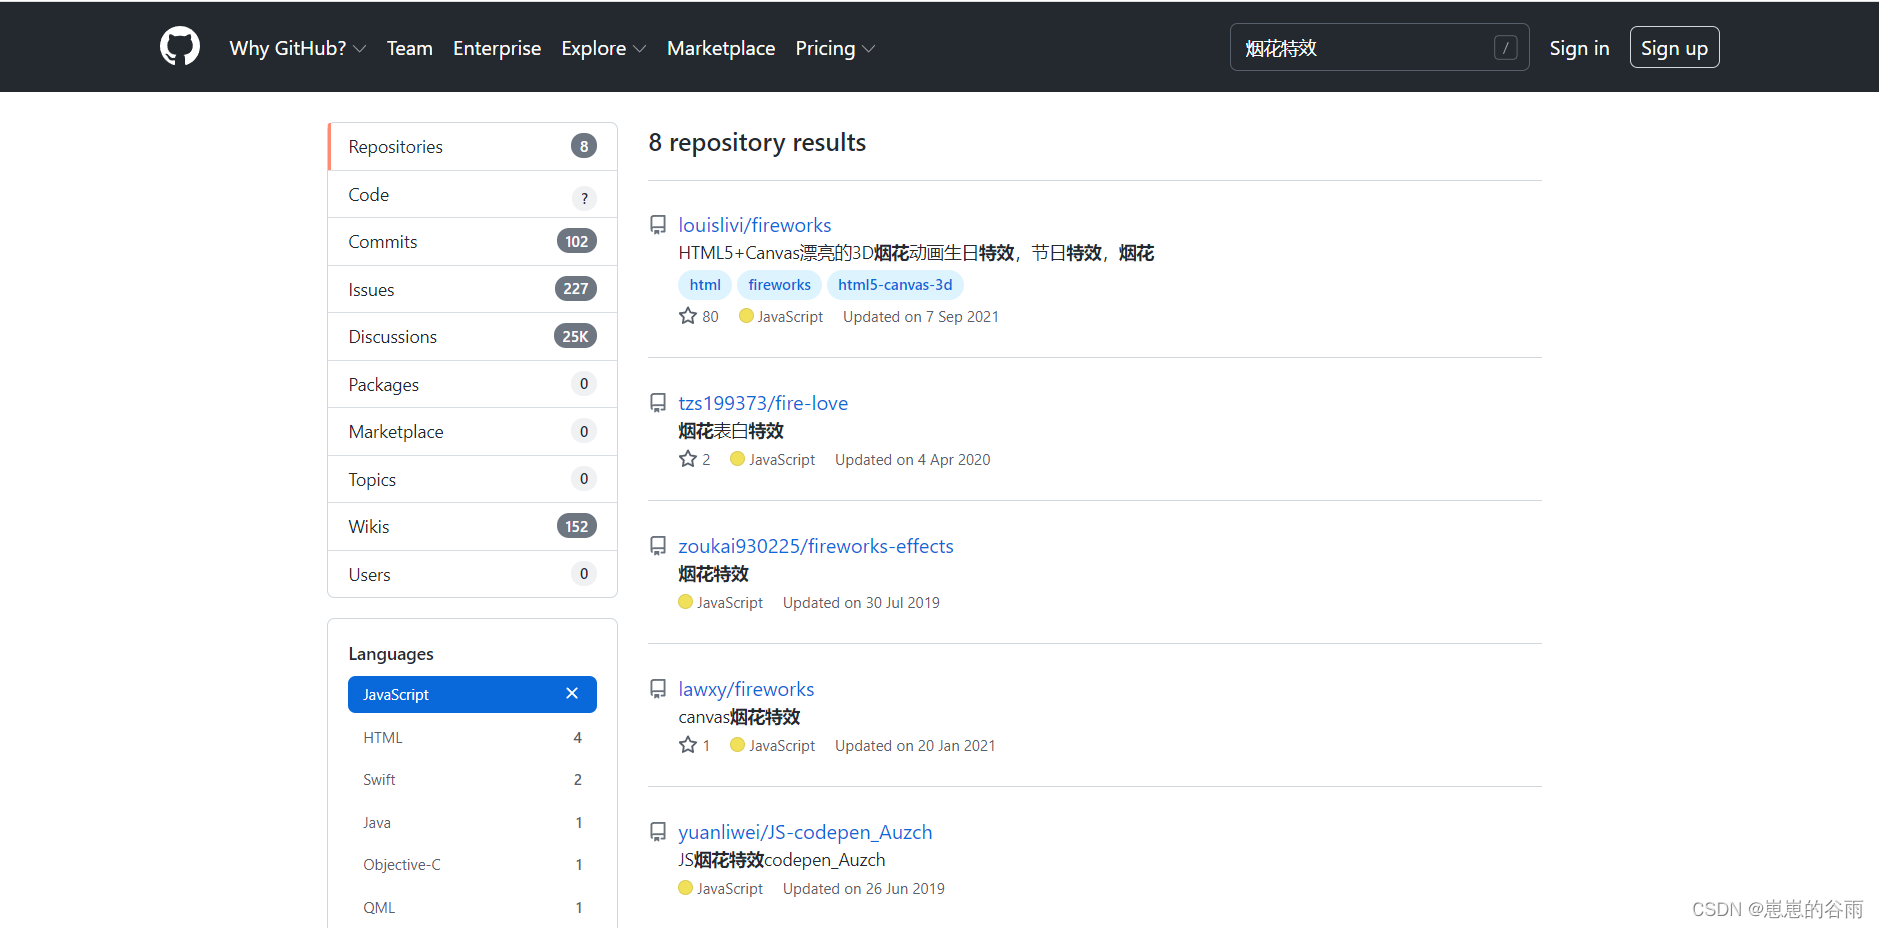This screenshot has width=1879, height=928.
Task: Select the Issues results category
Action: coord(472,290)
